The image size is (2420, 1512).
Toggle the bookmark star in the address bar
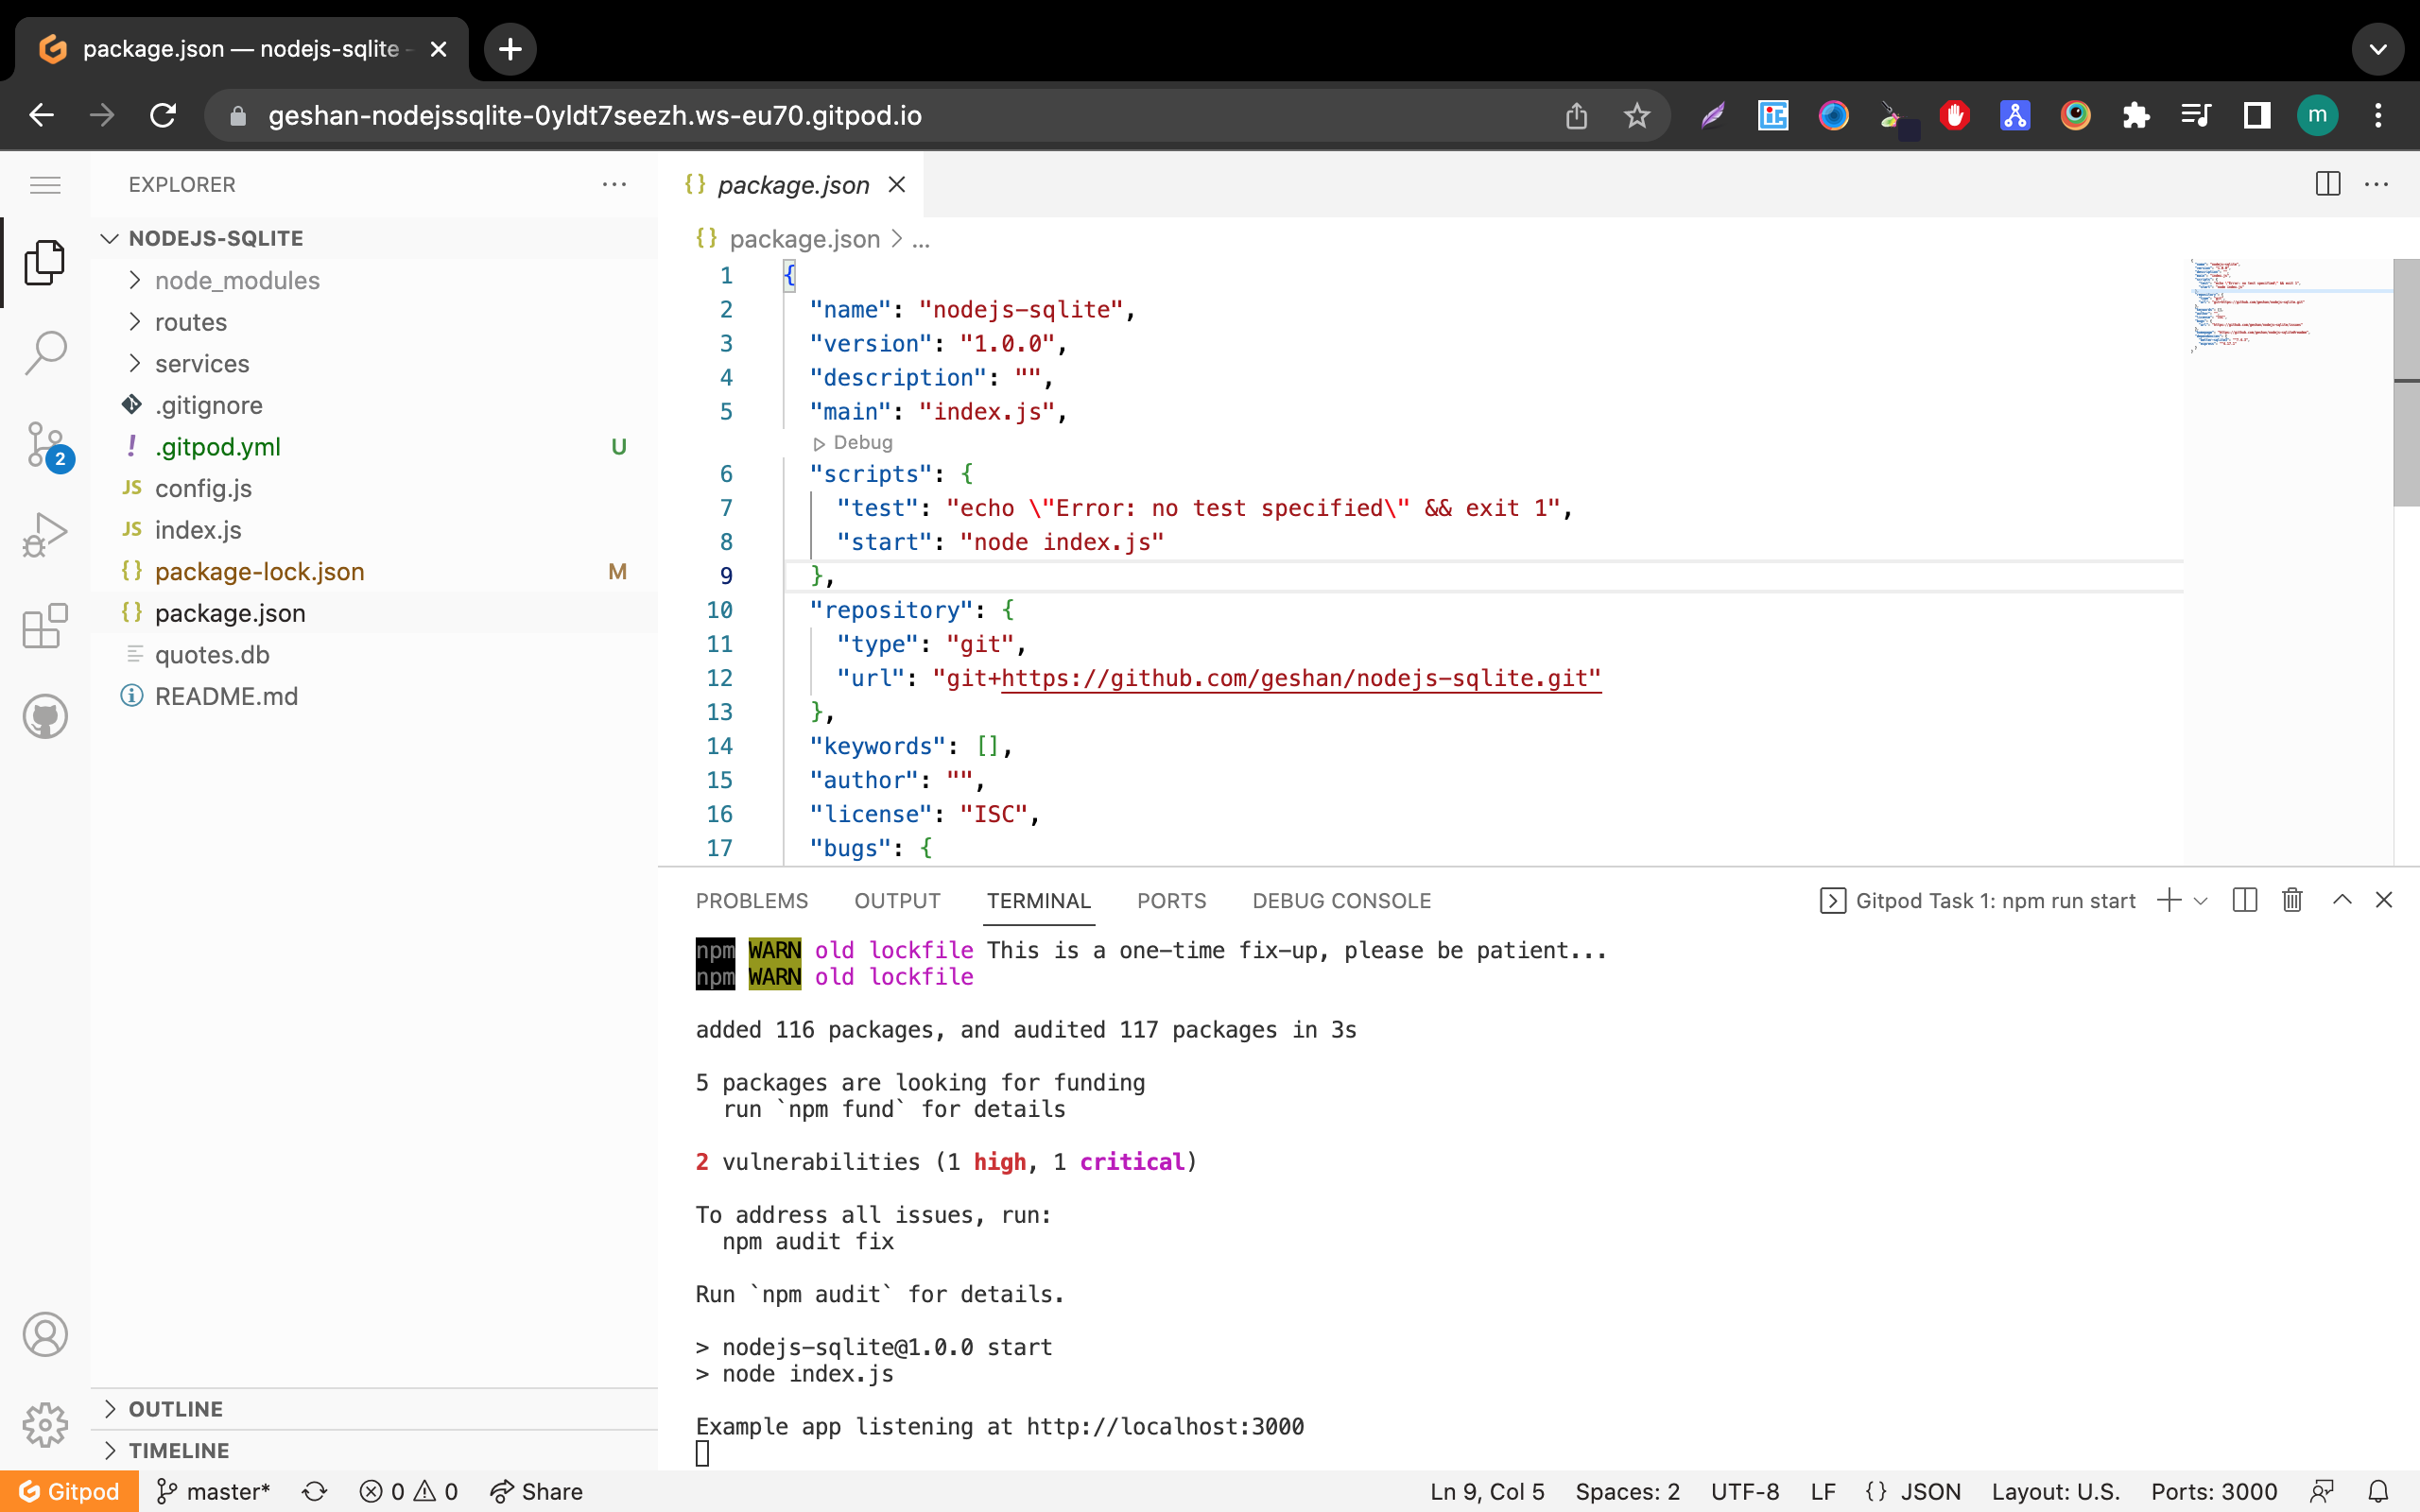(x=1636, y=115)
